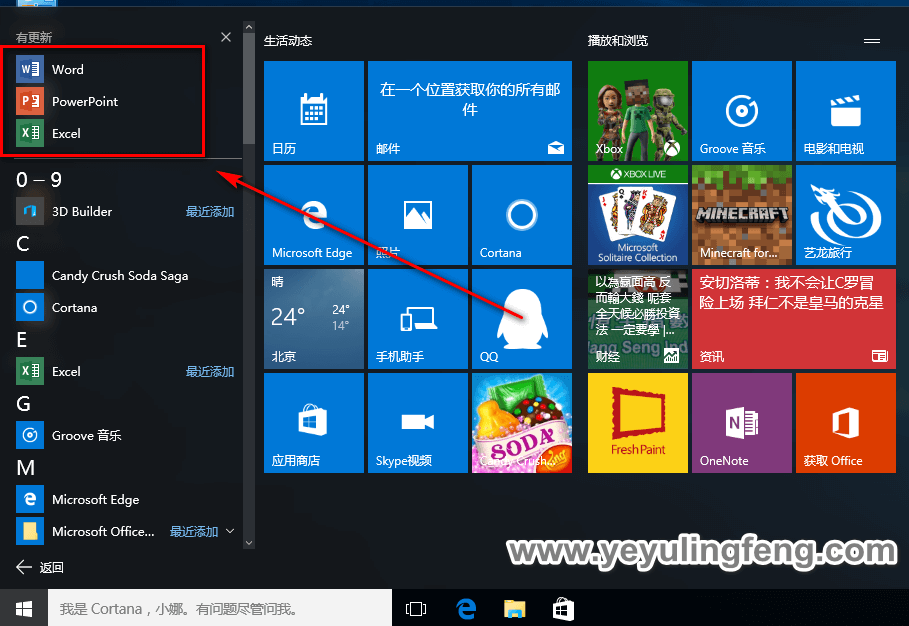This screenshot has width=909, height=626.
Task: Click the M section header
Action: [26, 468]
